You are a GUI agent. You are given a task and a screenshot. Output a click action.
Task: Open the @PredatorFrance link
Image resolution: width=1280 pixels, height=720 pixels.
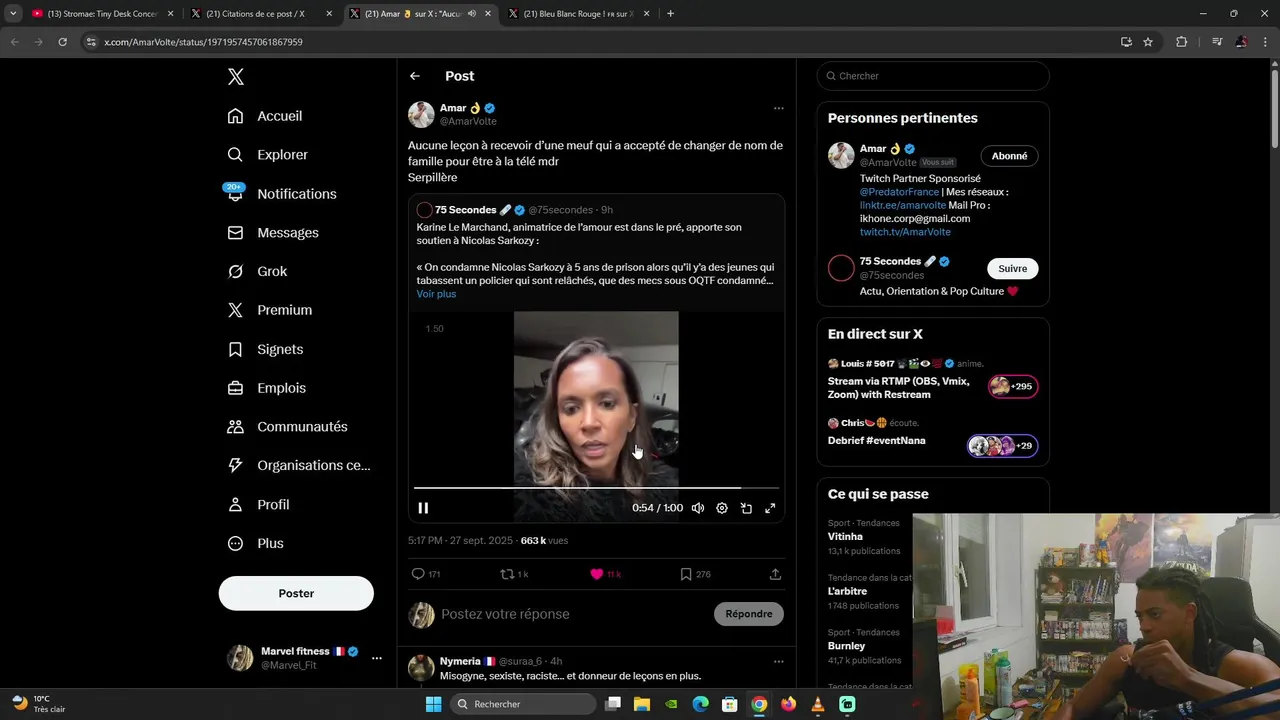pyautogui.click(x=899, y=192)
